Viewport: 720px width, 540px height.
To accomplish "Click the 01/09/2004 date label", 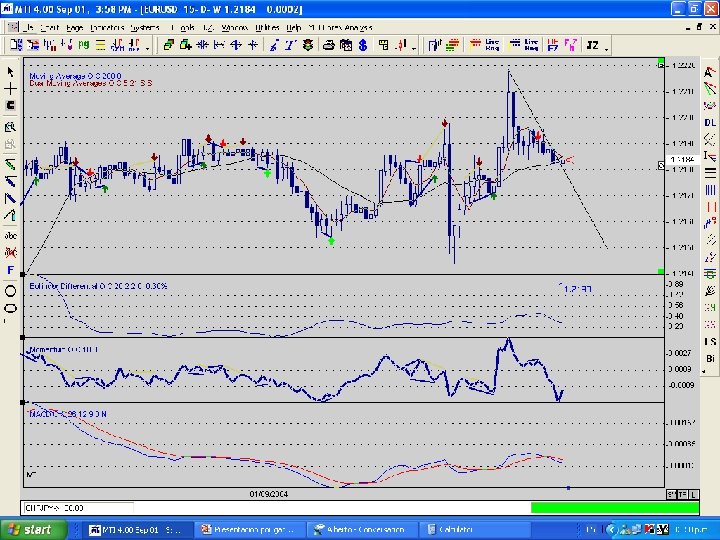I will pos(269,494).
